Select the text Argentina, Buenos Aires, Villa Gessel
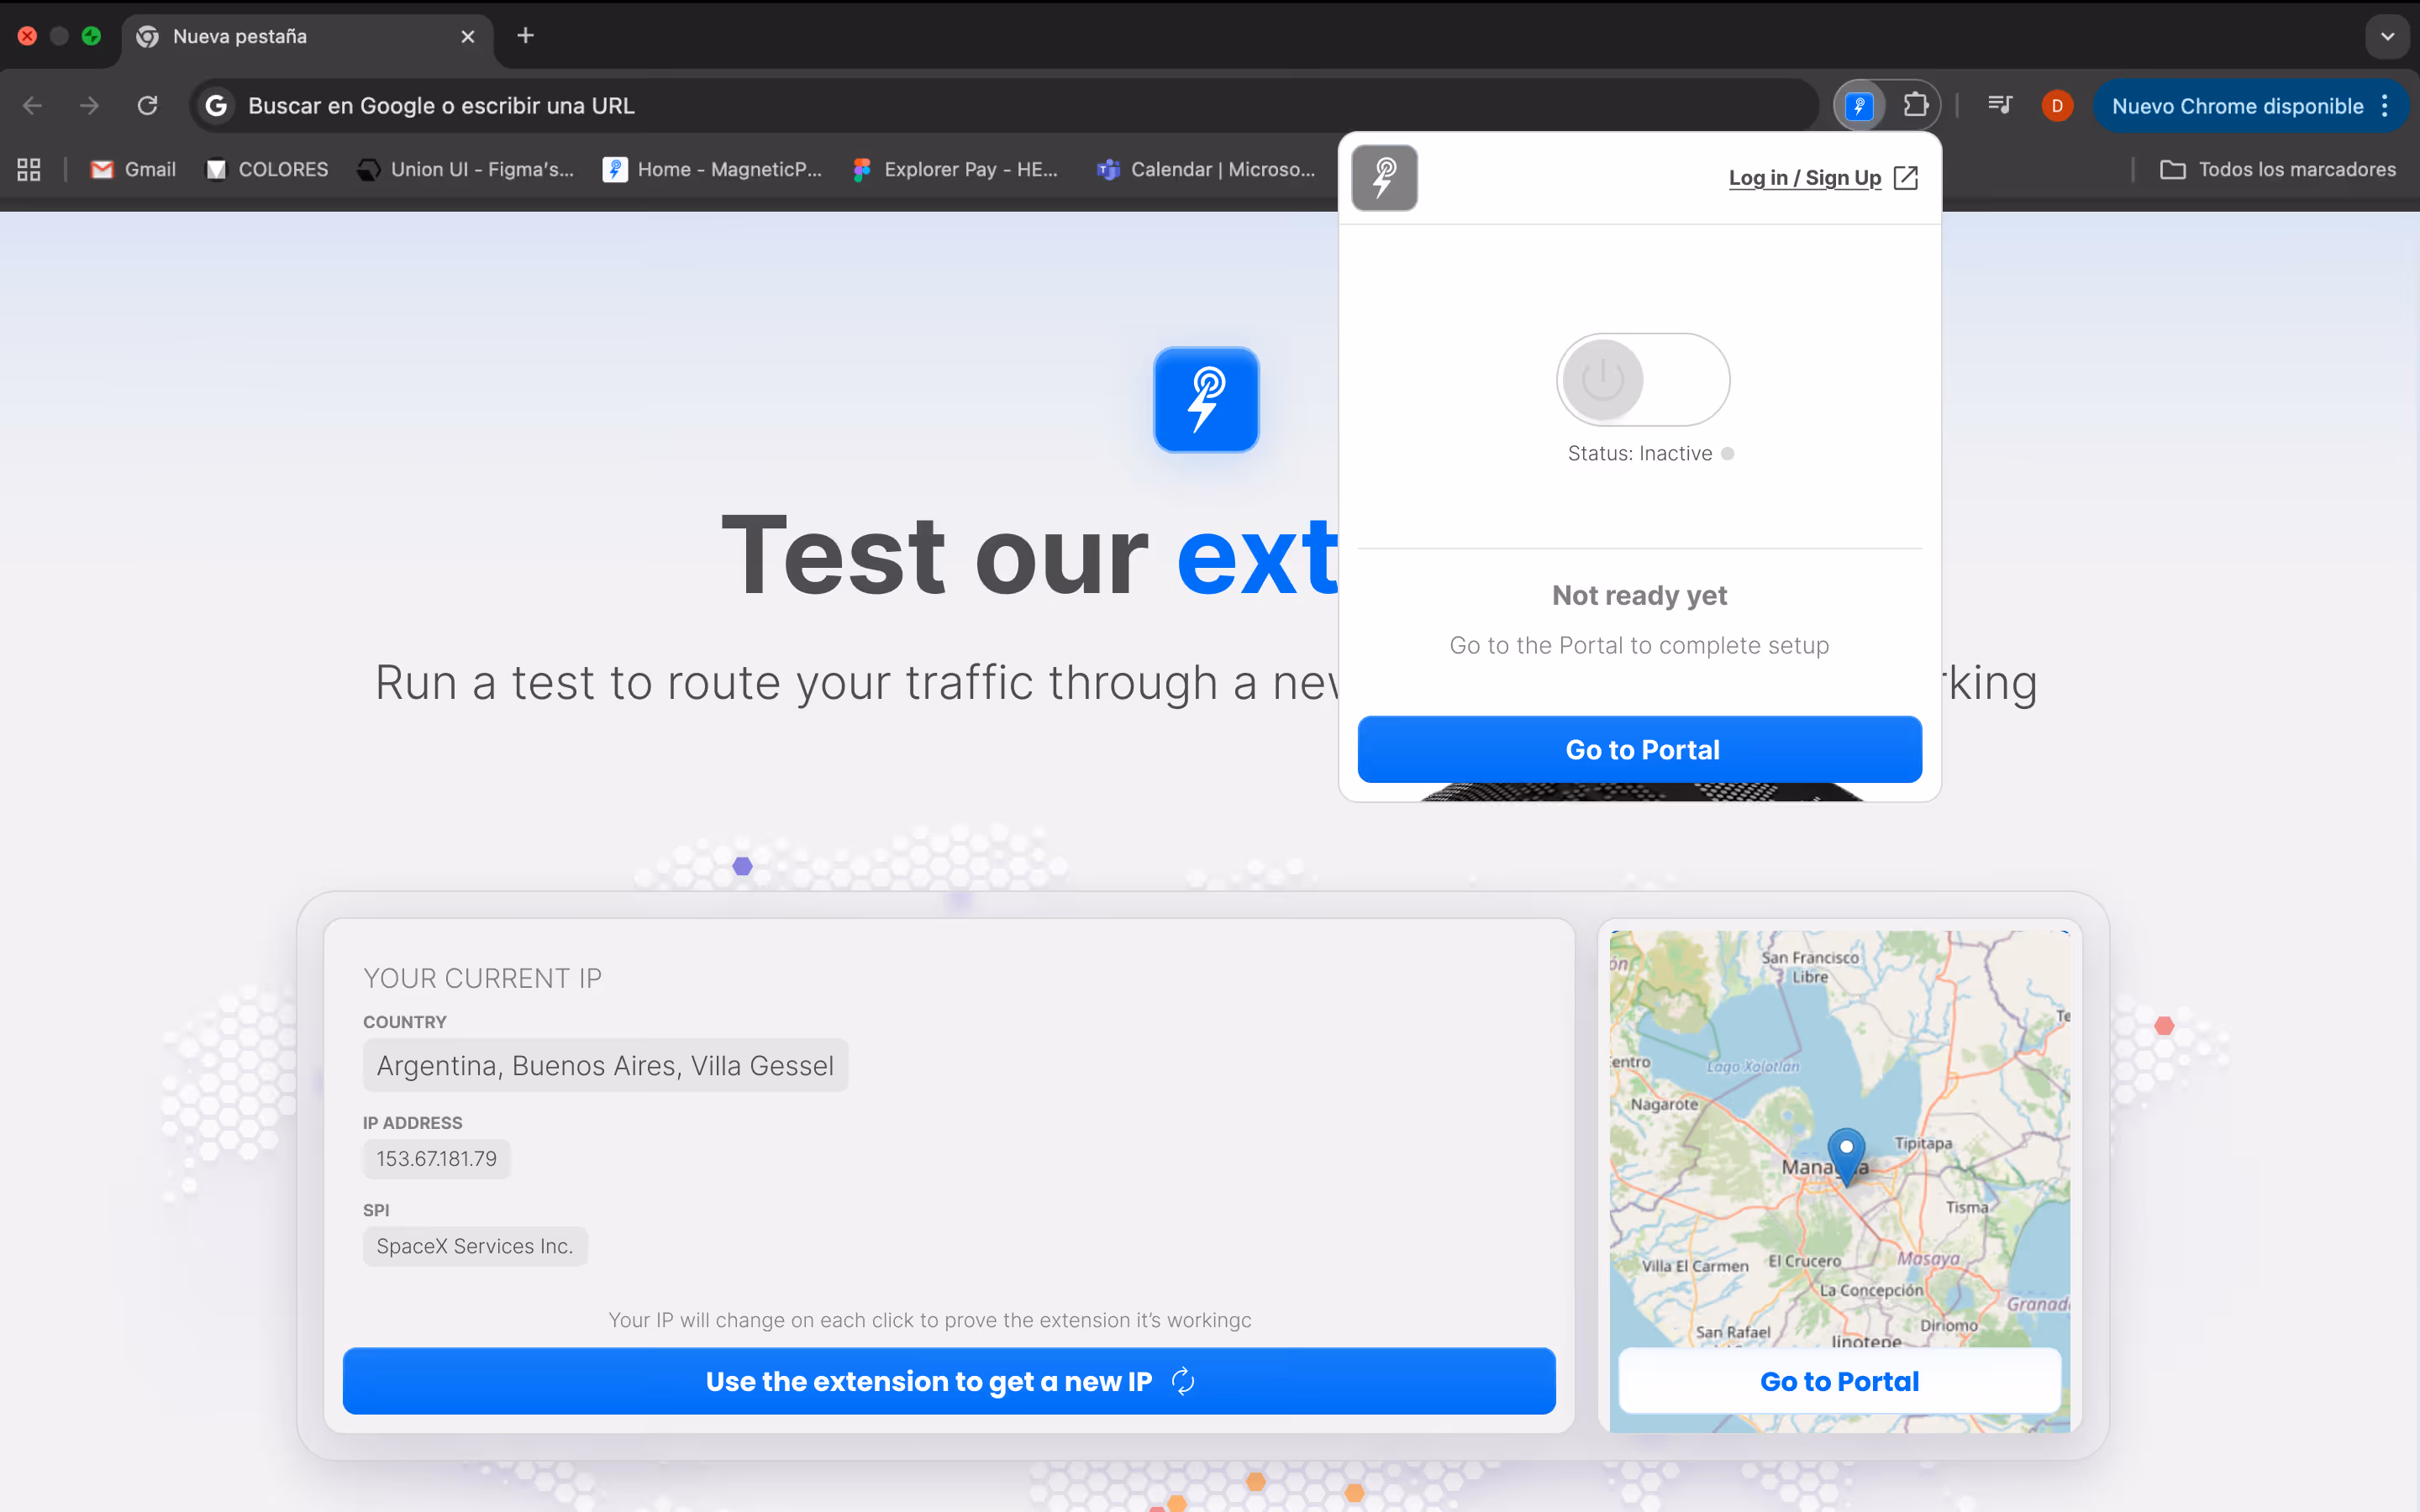 tap(605, 1066)
